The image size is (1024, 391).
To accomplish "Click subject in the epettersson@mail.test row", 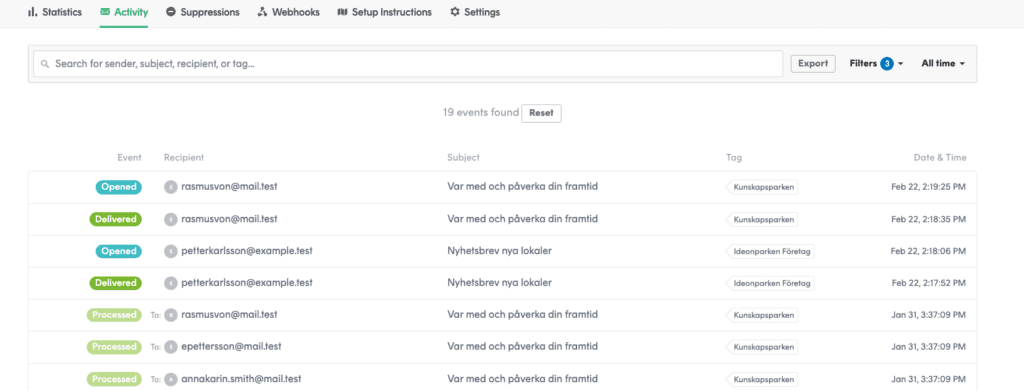I will pyautogui.click(x=523, y=346).
